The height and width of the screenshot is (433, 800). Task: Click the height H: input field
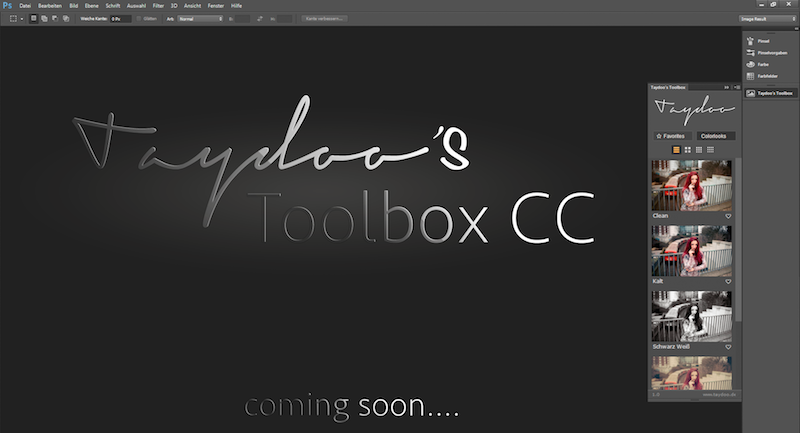pos(285,19)
